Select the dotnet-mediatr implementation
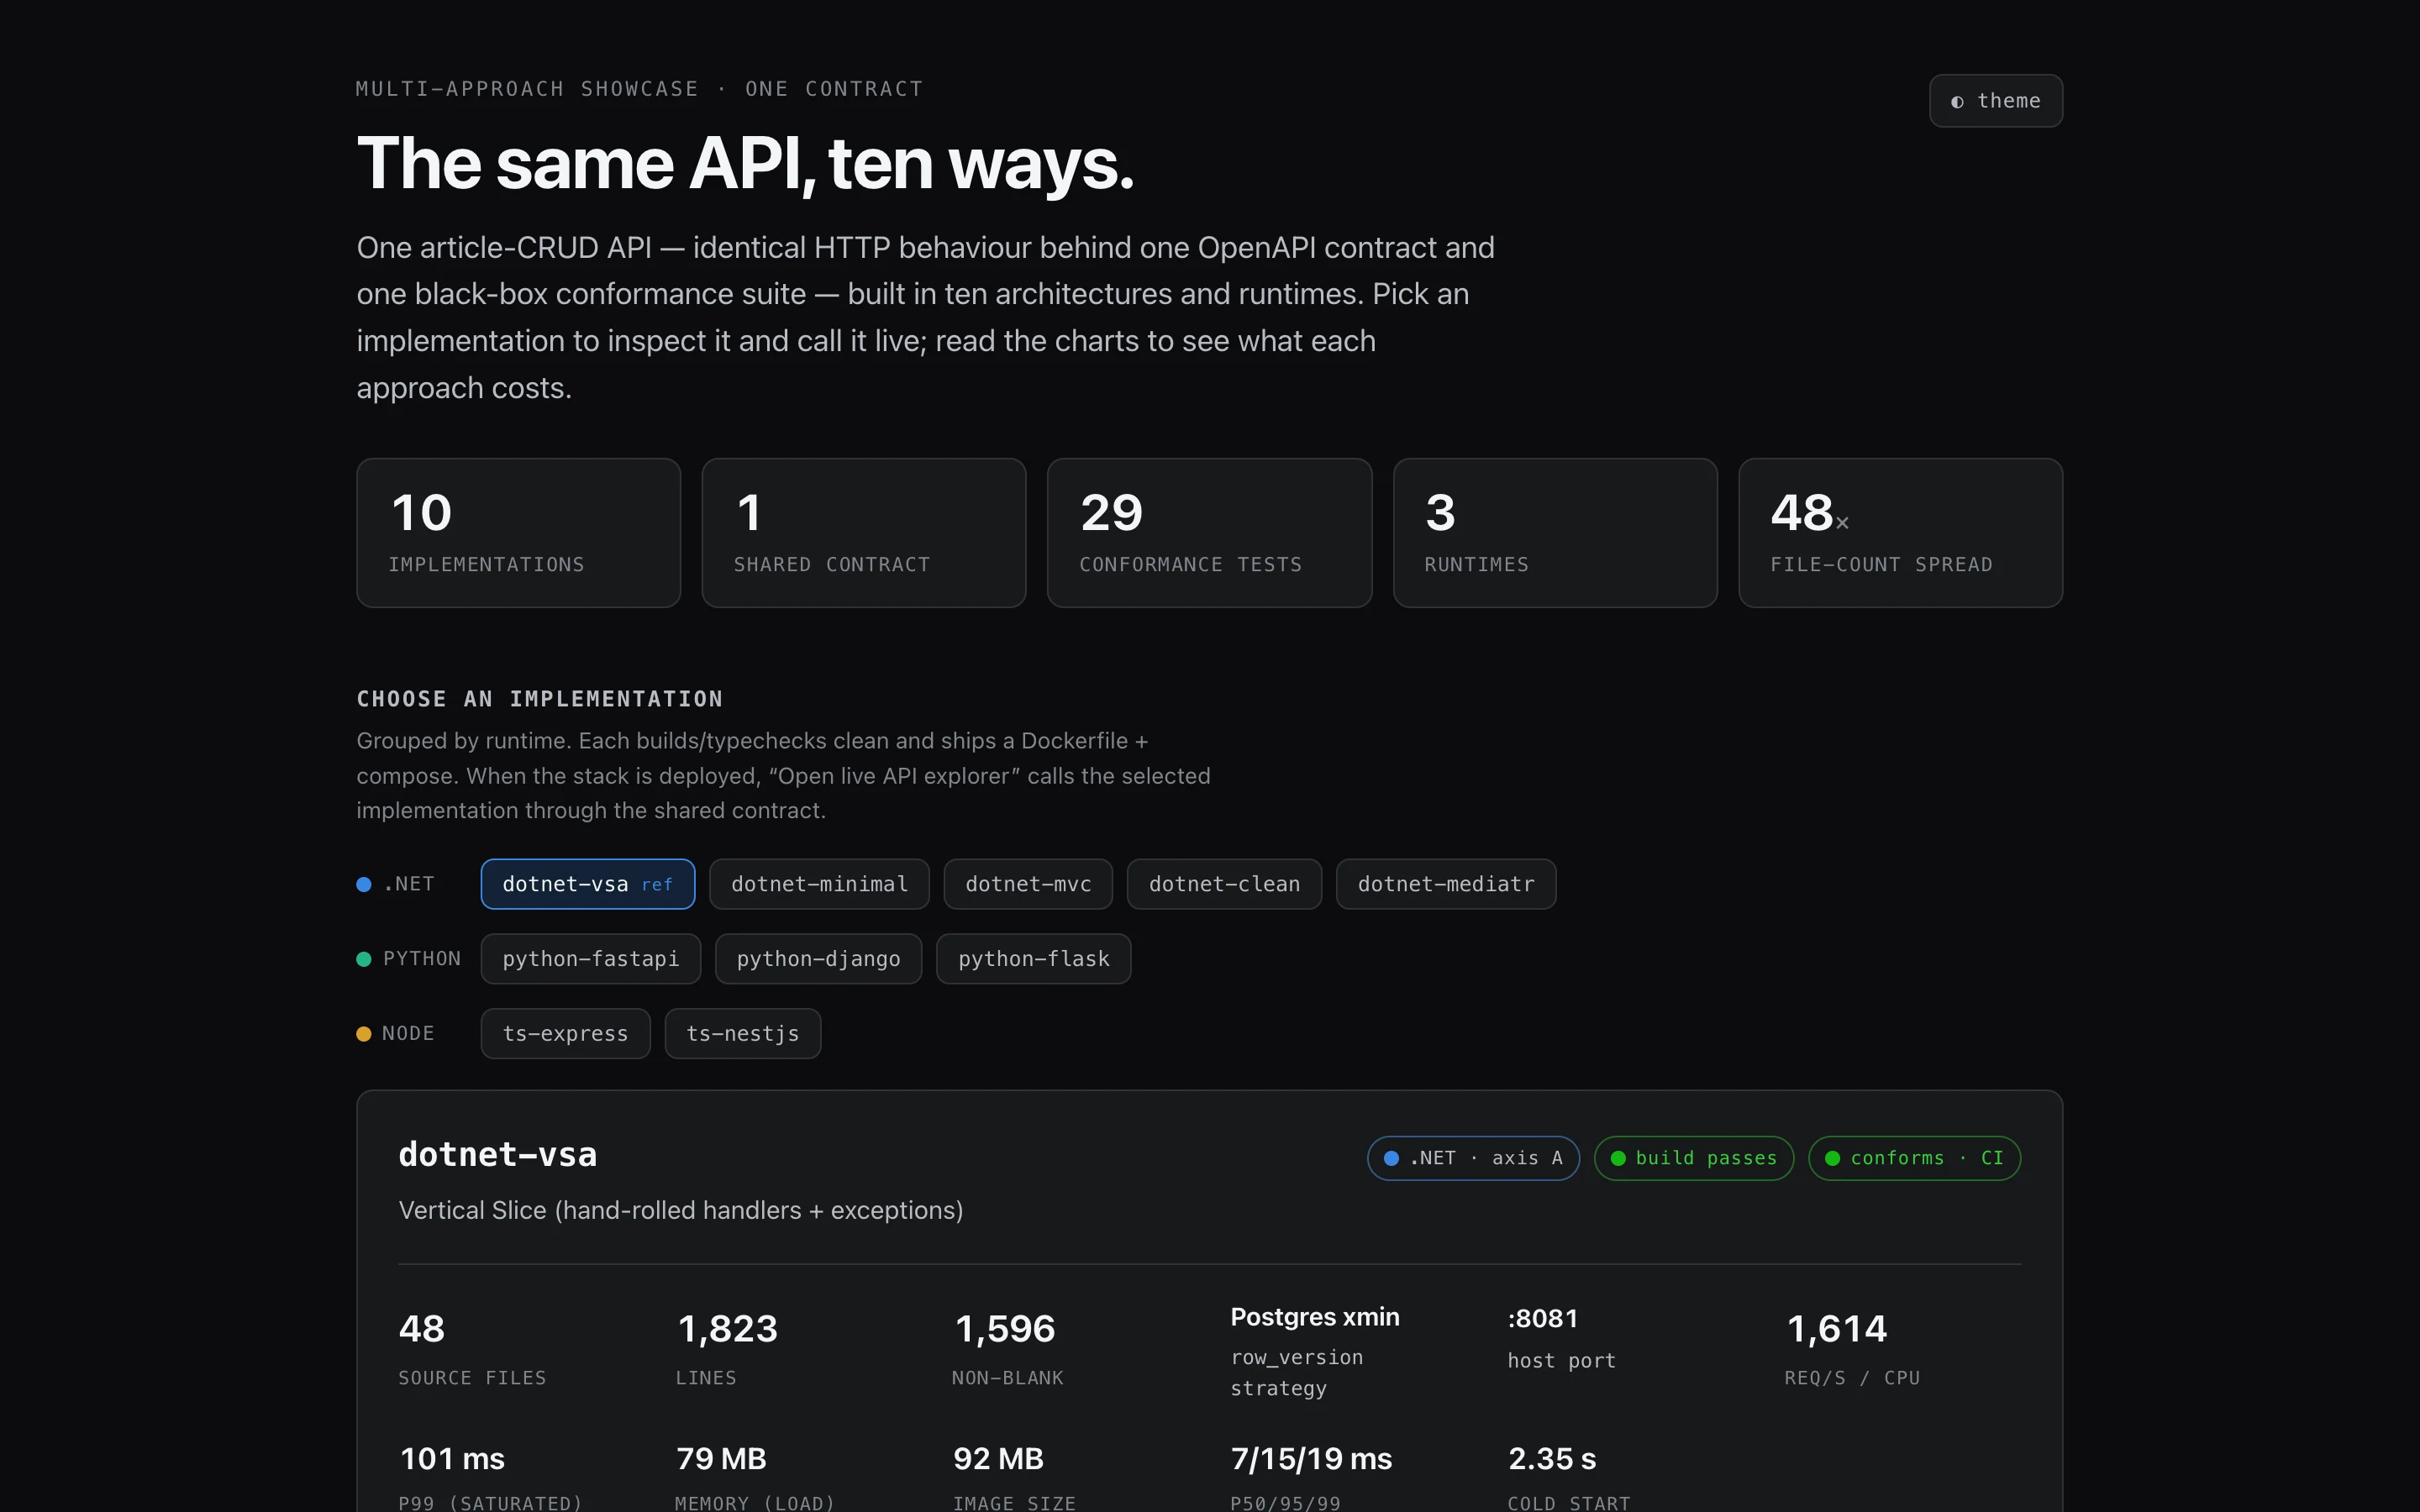The image size is (2420, 1512). point(1446,884)
